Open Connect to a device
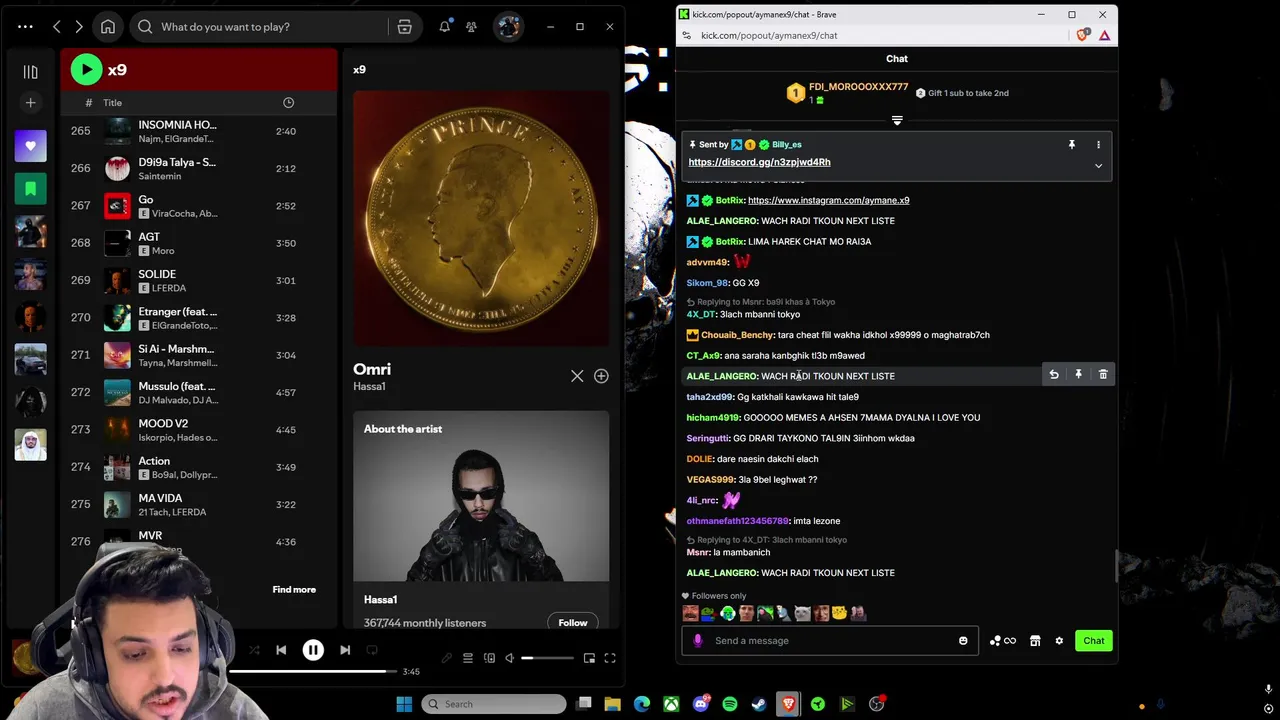1280x720 pixels. click(x=489, y=658)
